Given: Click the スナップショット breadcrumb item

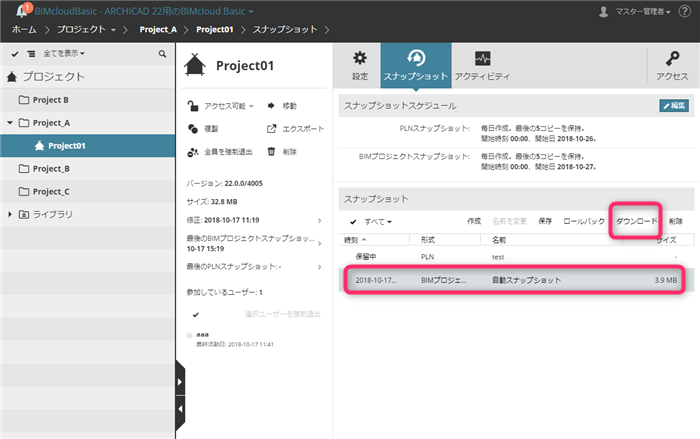Looking at the screenshot, I should (285, 29).
